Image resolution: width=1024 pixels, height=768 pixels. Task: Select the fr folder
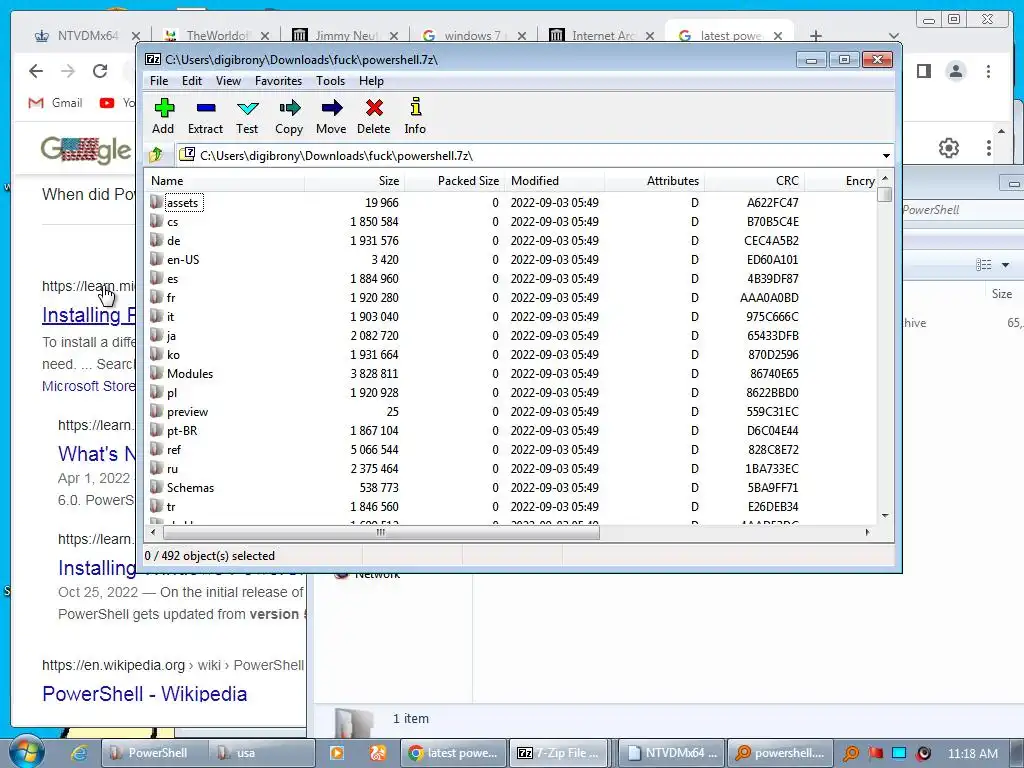click(x=171, y=298)
